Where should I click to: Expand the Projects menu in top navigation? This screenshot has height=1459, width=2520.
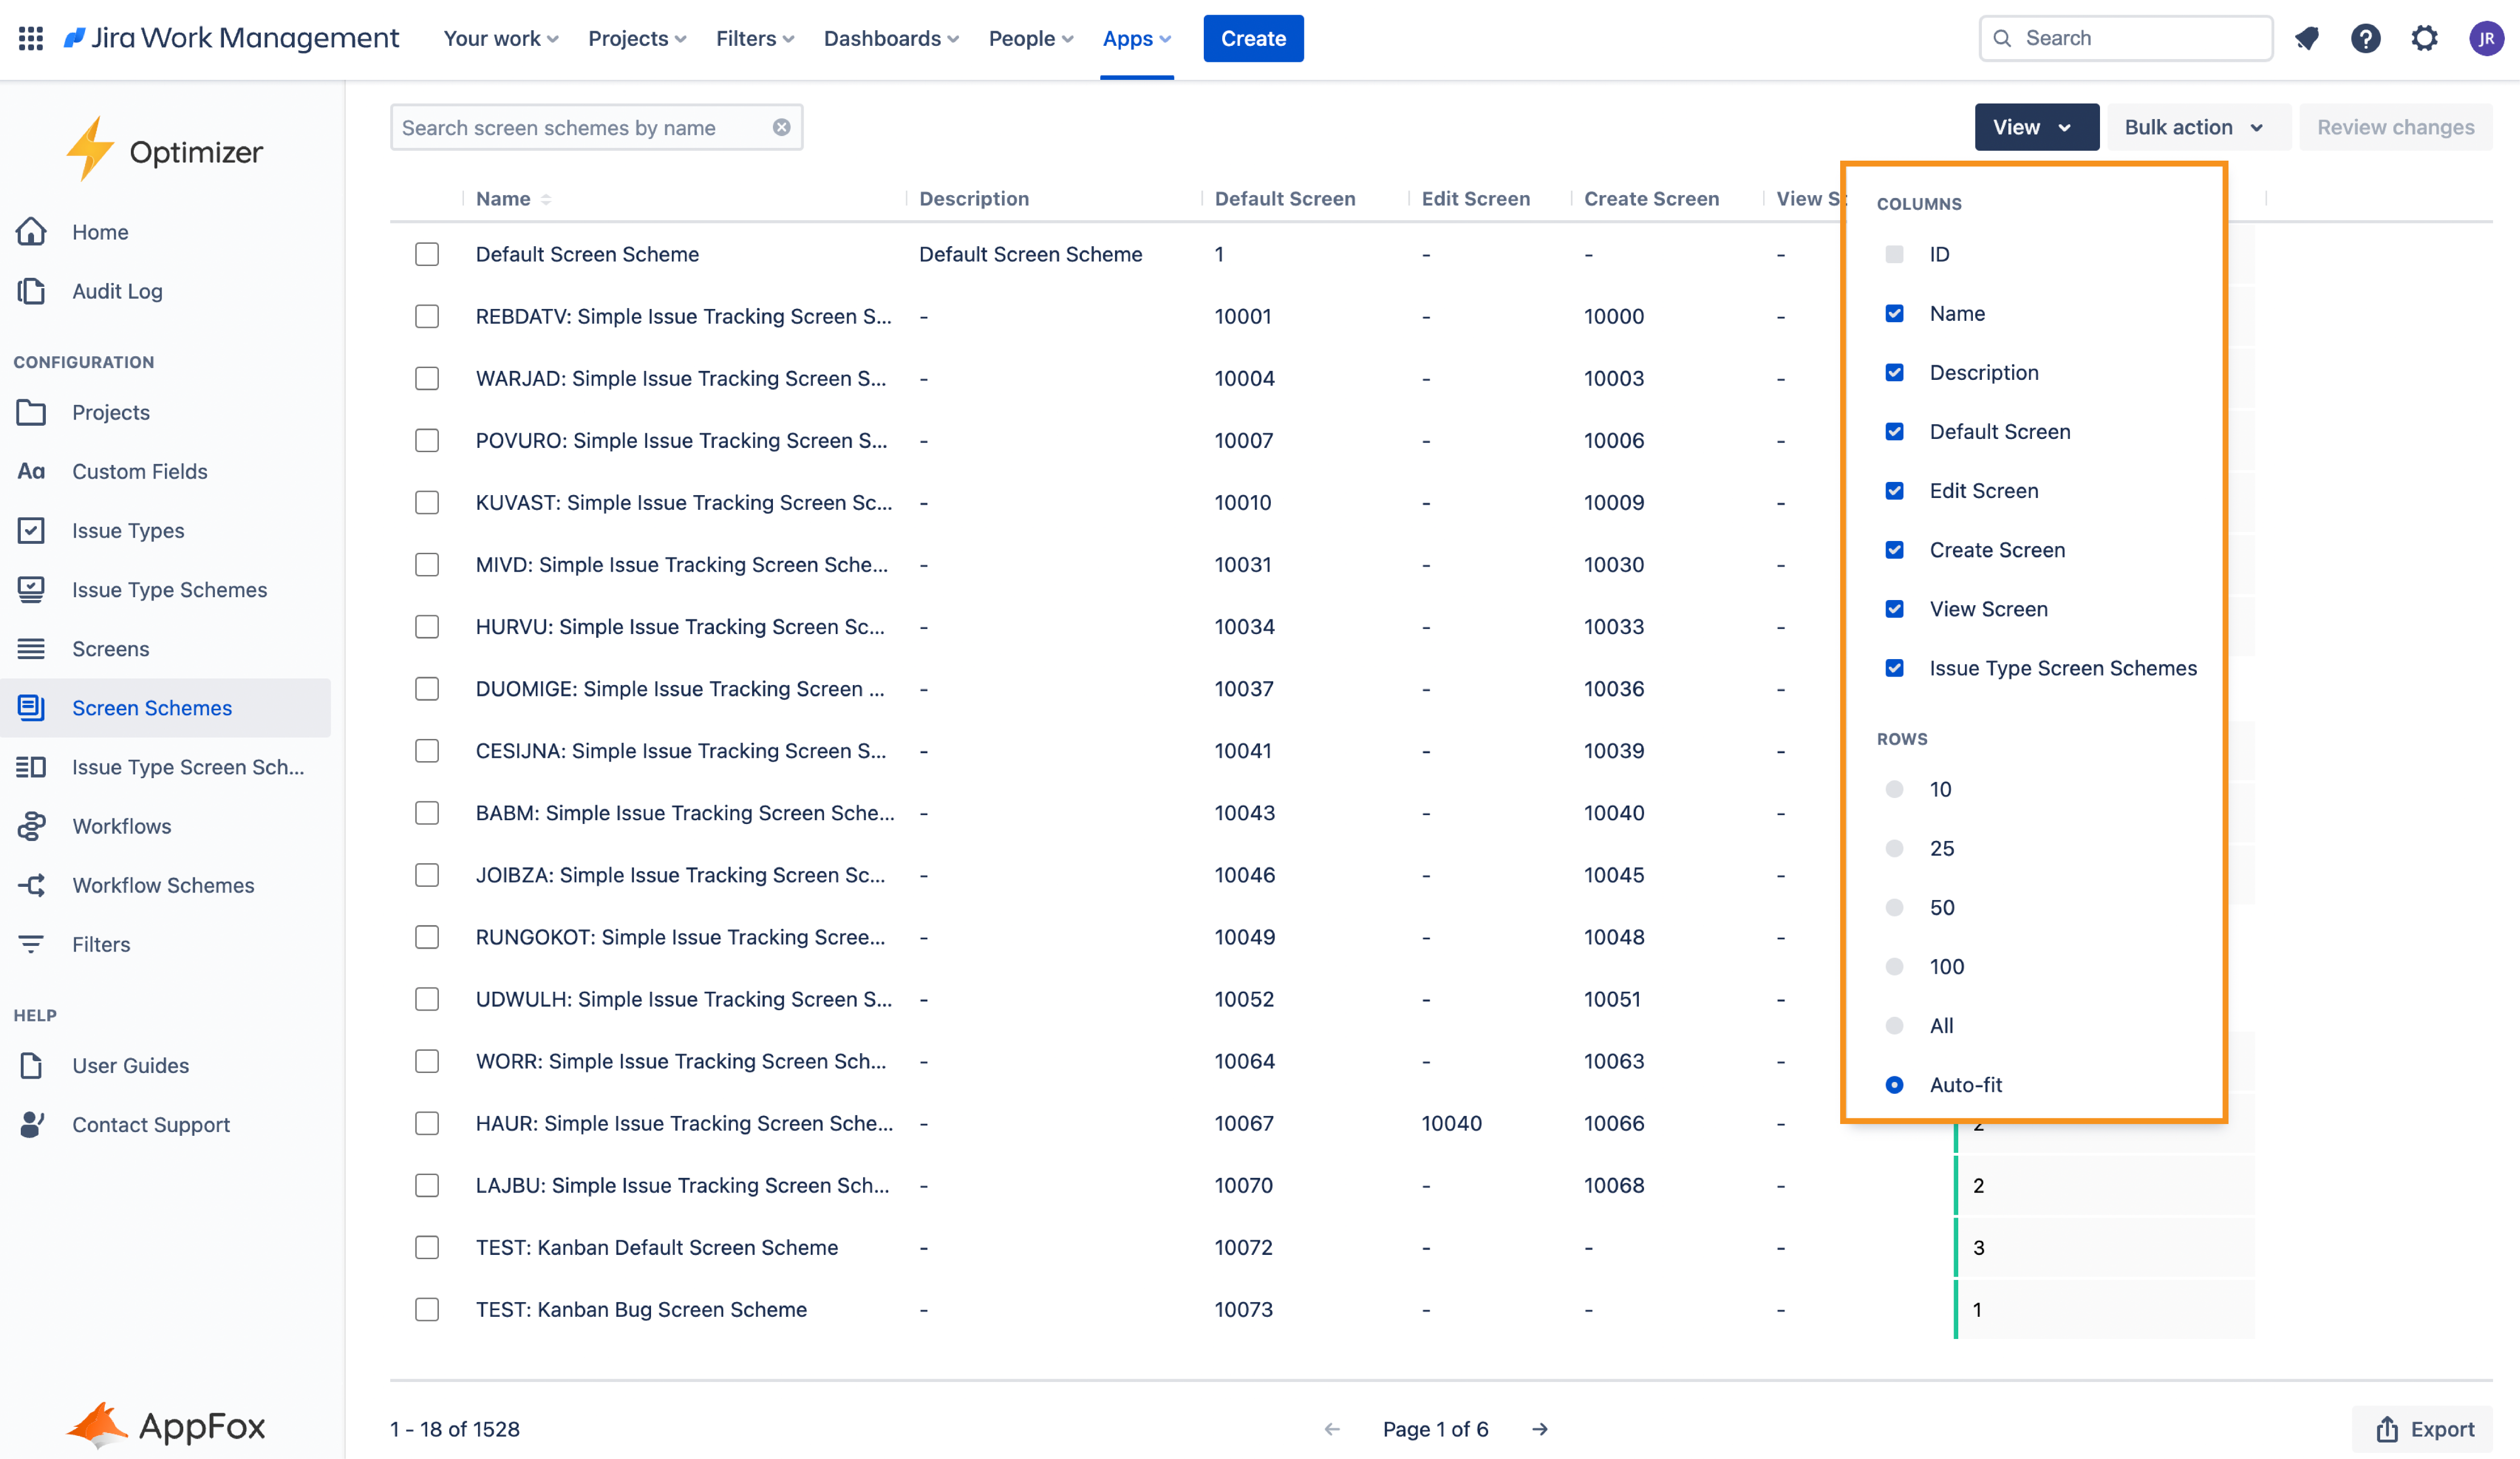637,38
